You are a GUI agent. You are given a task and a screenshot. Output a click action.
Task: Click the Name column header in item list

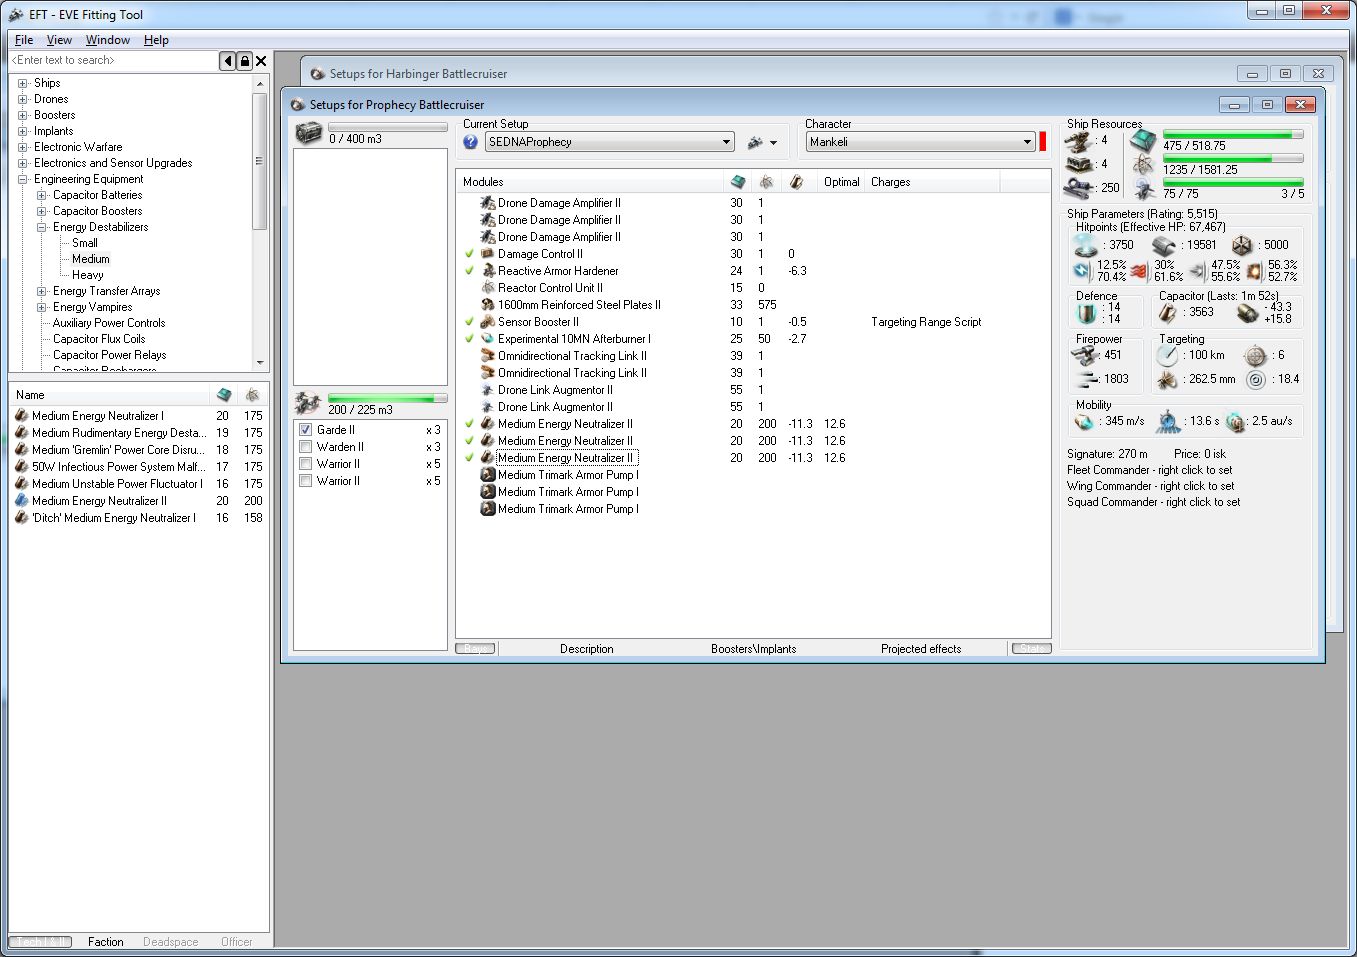click(x=110, y=395)
